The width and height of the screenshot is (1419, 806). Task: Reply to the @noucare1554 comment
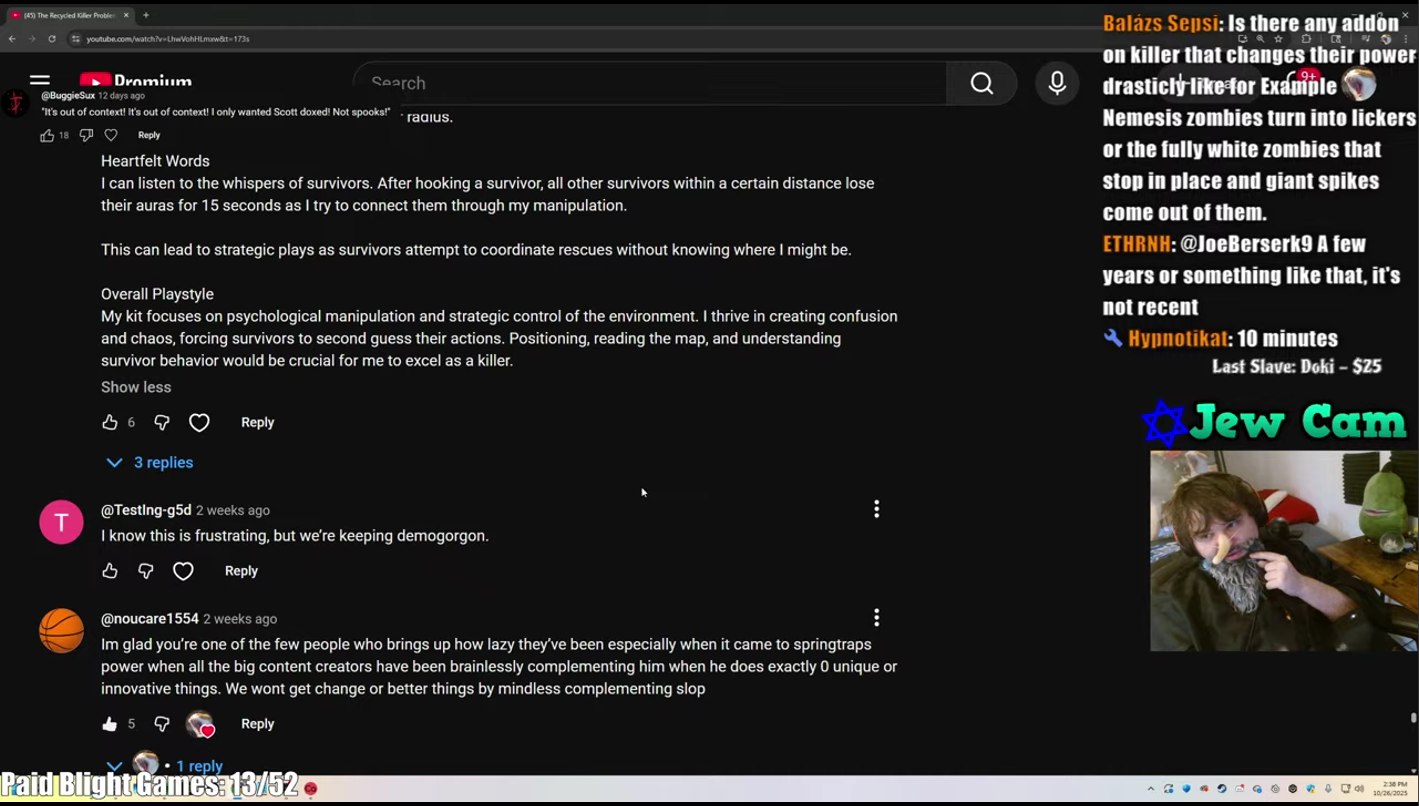(x=257, y=724)
